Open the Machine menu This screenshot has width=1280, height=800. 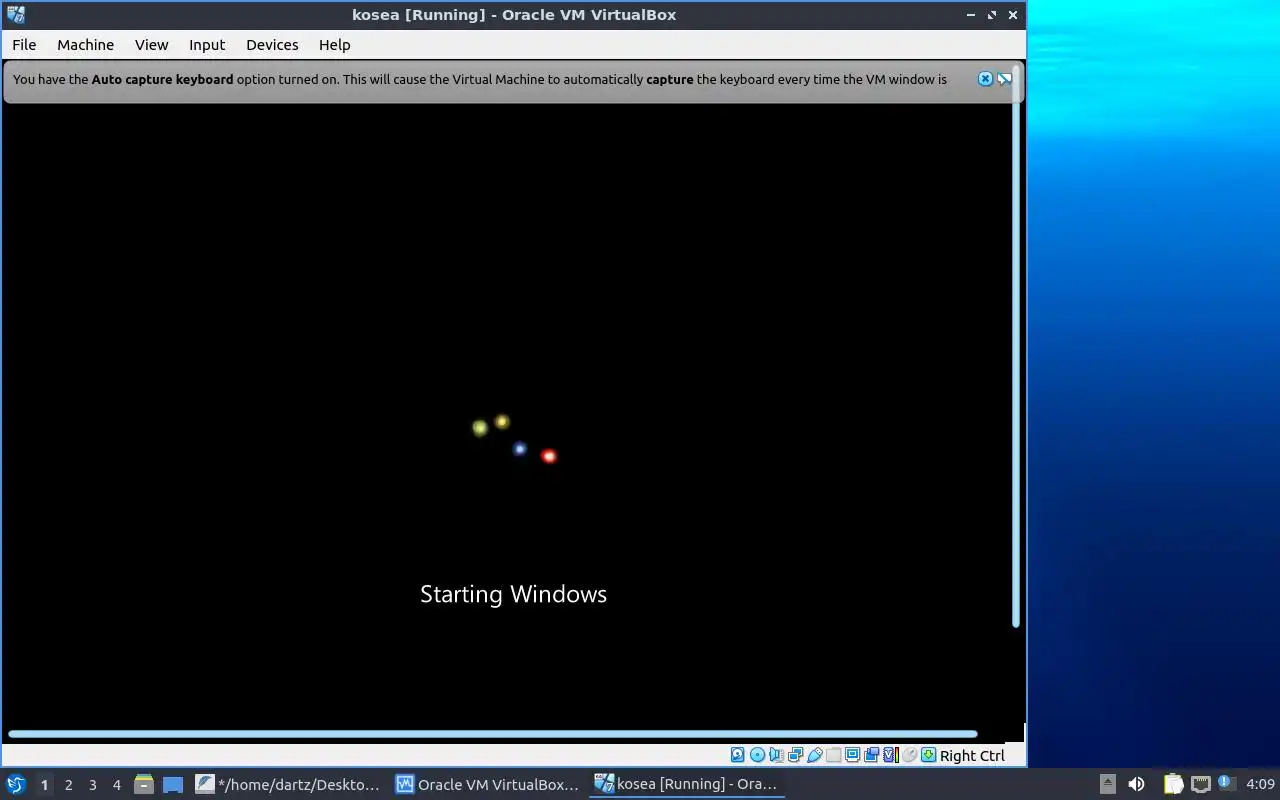(85, 44)
